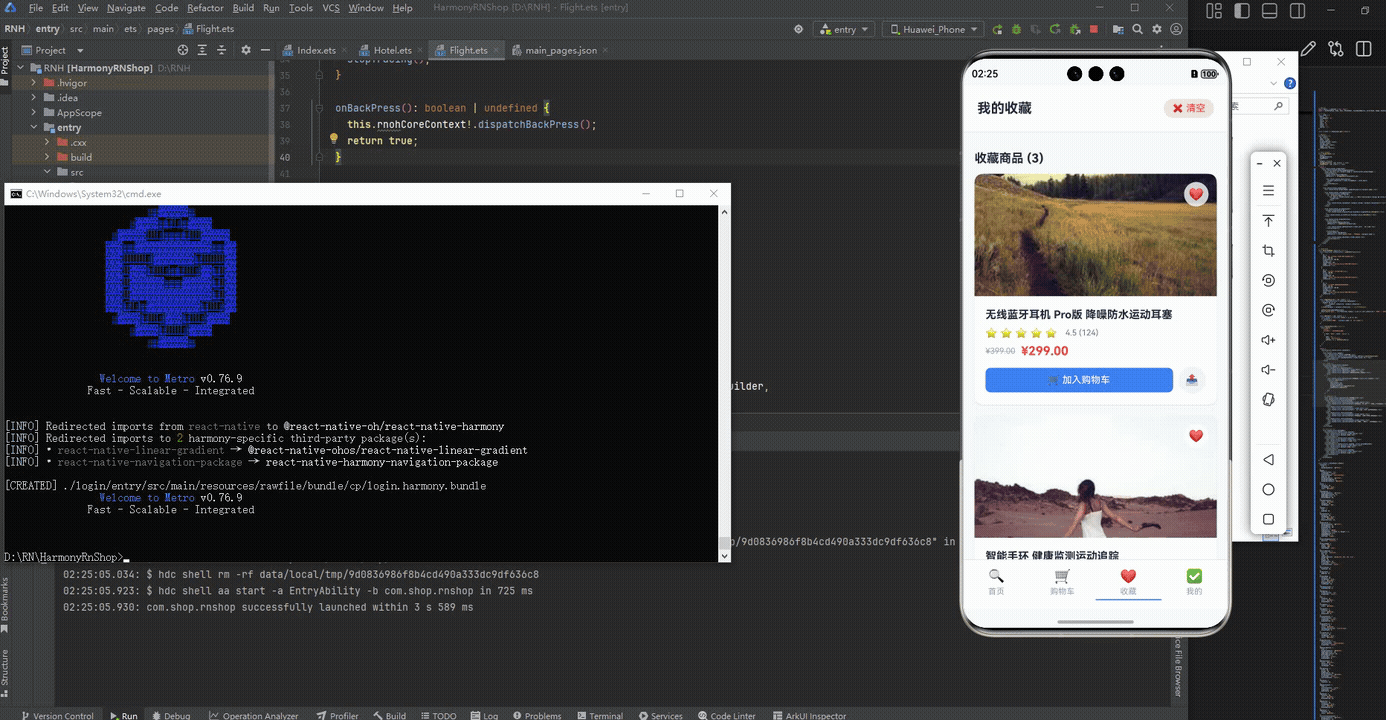Image resolution: width=1386 pixels, height=720 pixels.
Task: Click the yellow lightbulb quick-fix icon
Action: [x=334, y=140]
